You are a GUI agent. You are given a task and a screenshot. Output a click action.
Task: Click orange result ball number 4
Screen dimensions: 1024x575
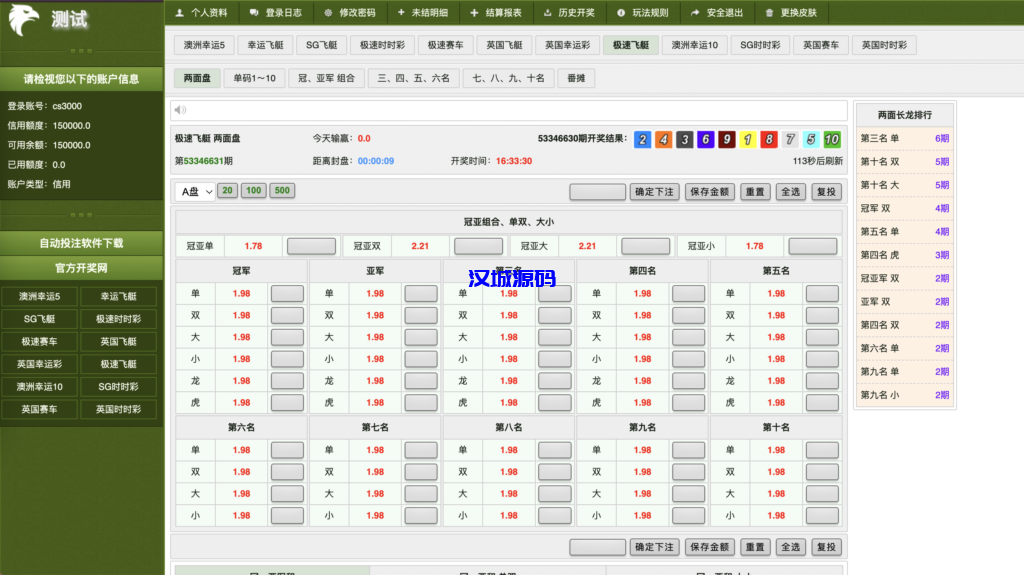(x=664, y=139)
